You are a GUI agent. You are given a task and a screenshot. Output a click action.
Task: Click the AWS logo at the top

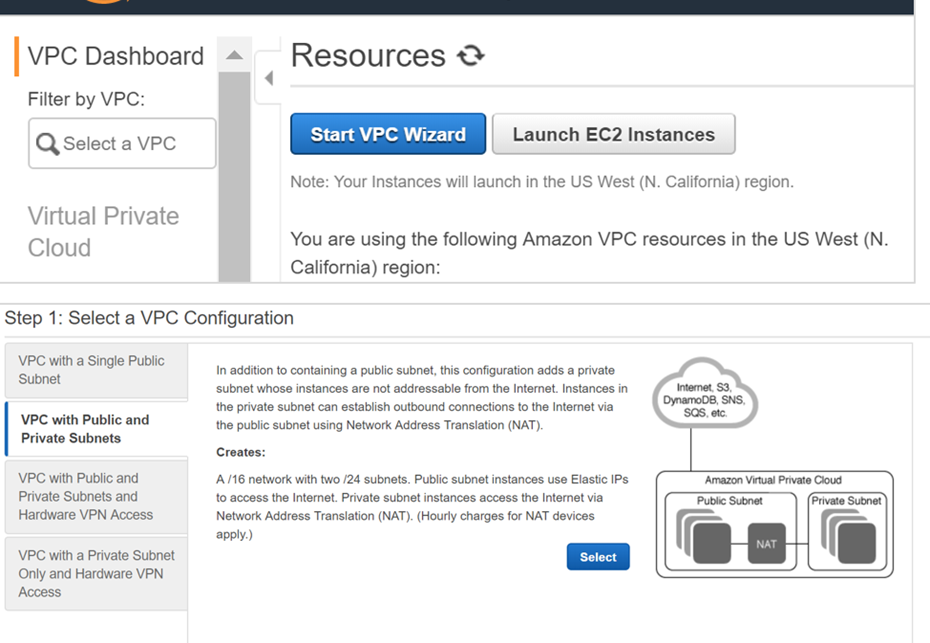click(105, 5)
